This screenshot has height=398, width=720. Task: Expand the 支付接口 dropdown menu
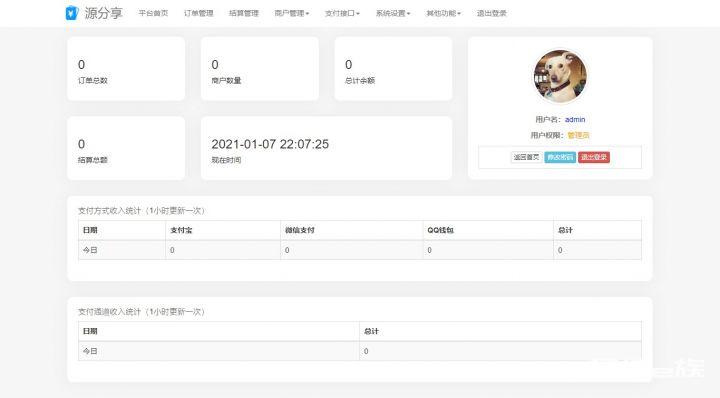pyautogui.click(x=342, y=13)
